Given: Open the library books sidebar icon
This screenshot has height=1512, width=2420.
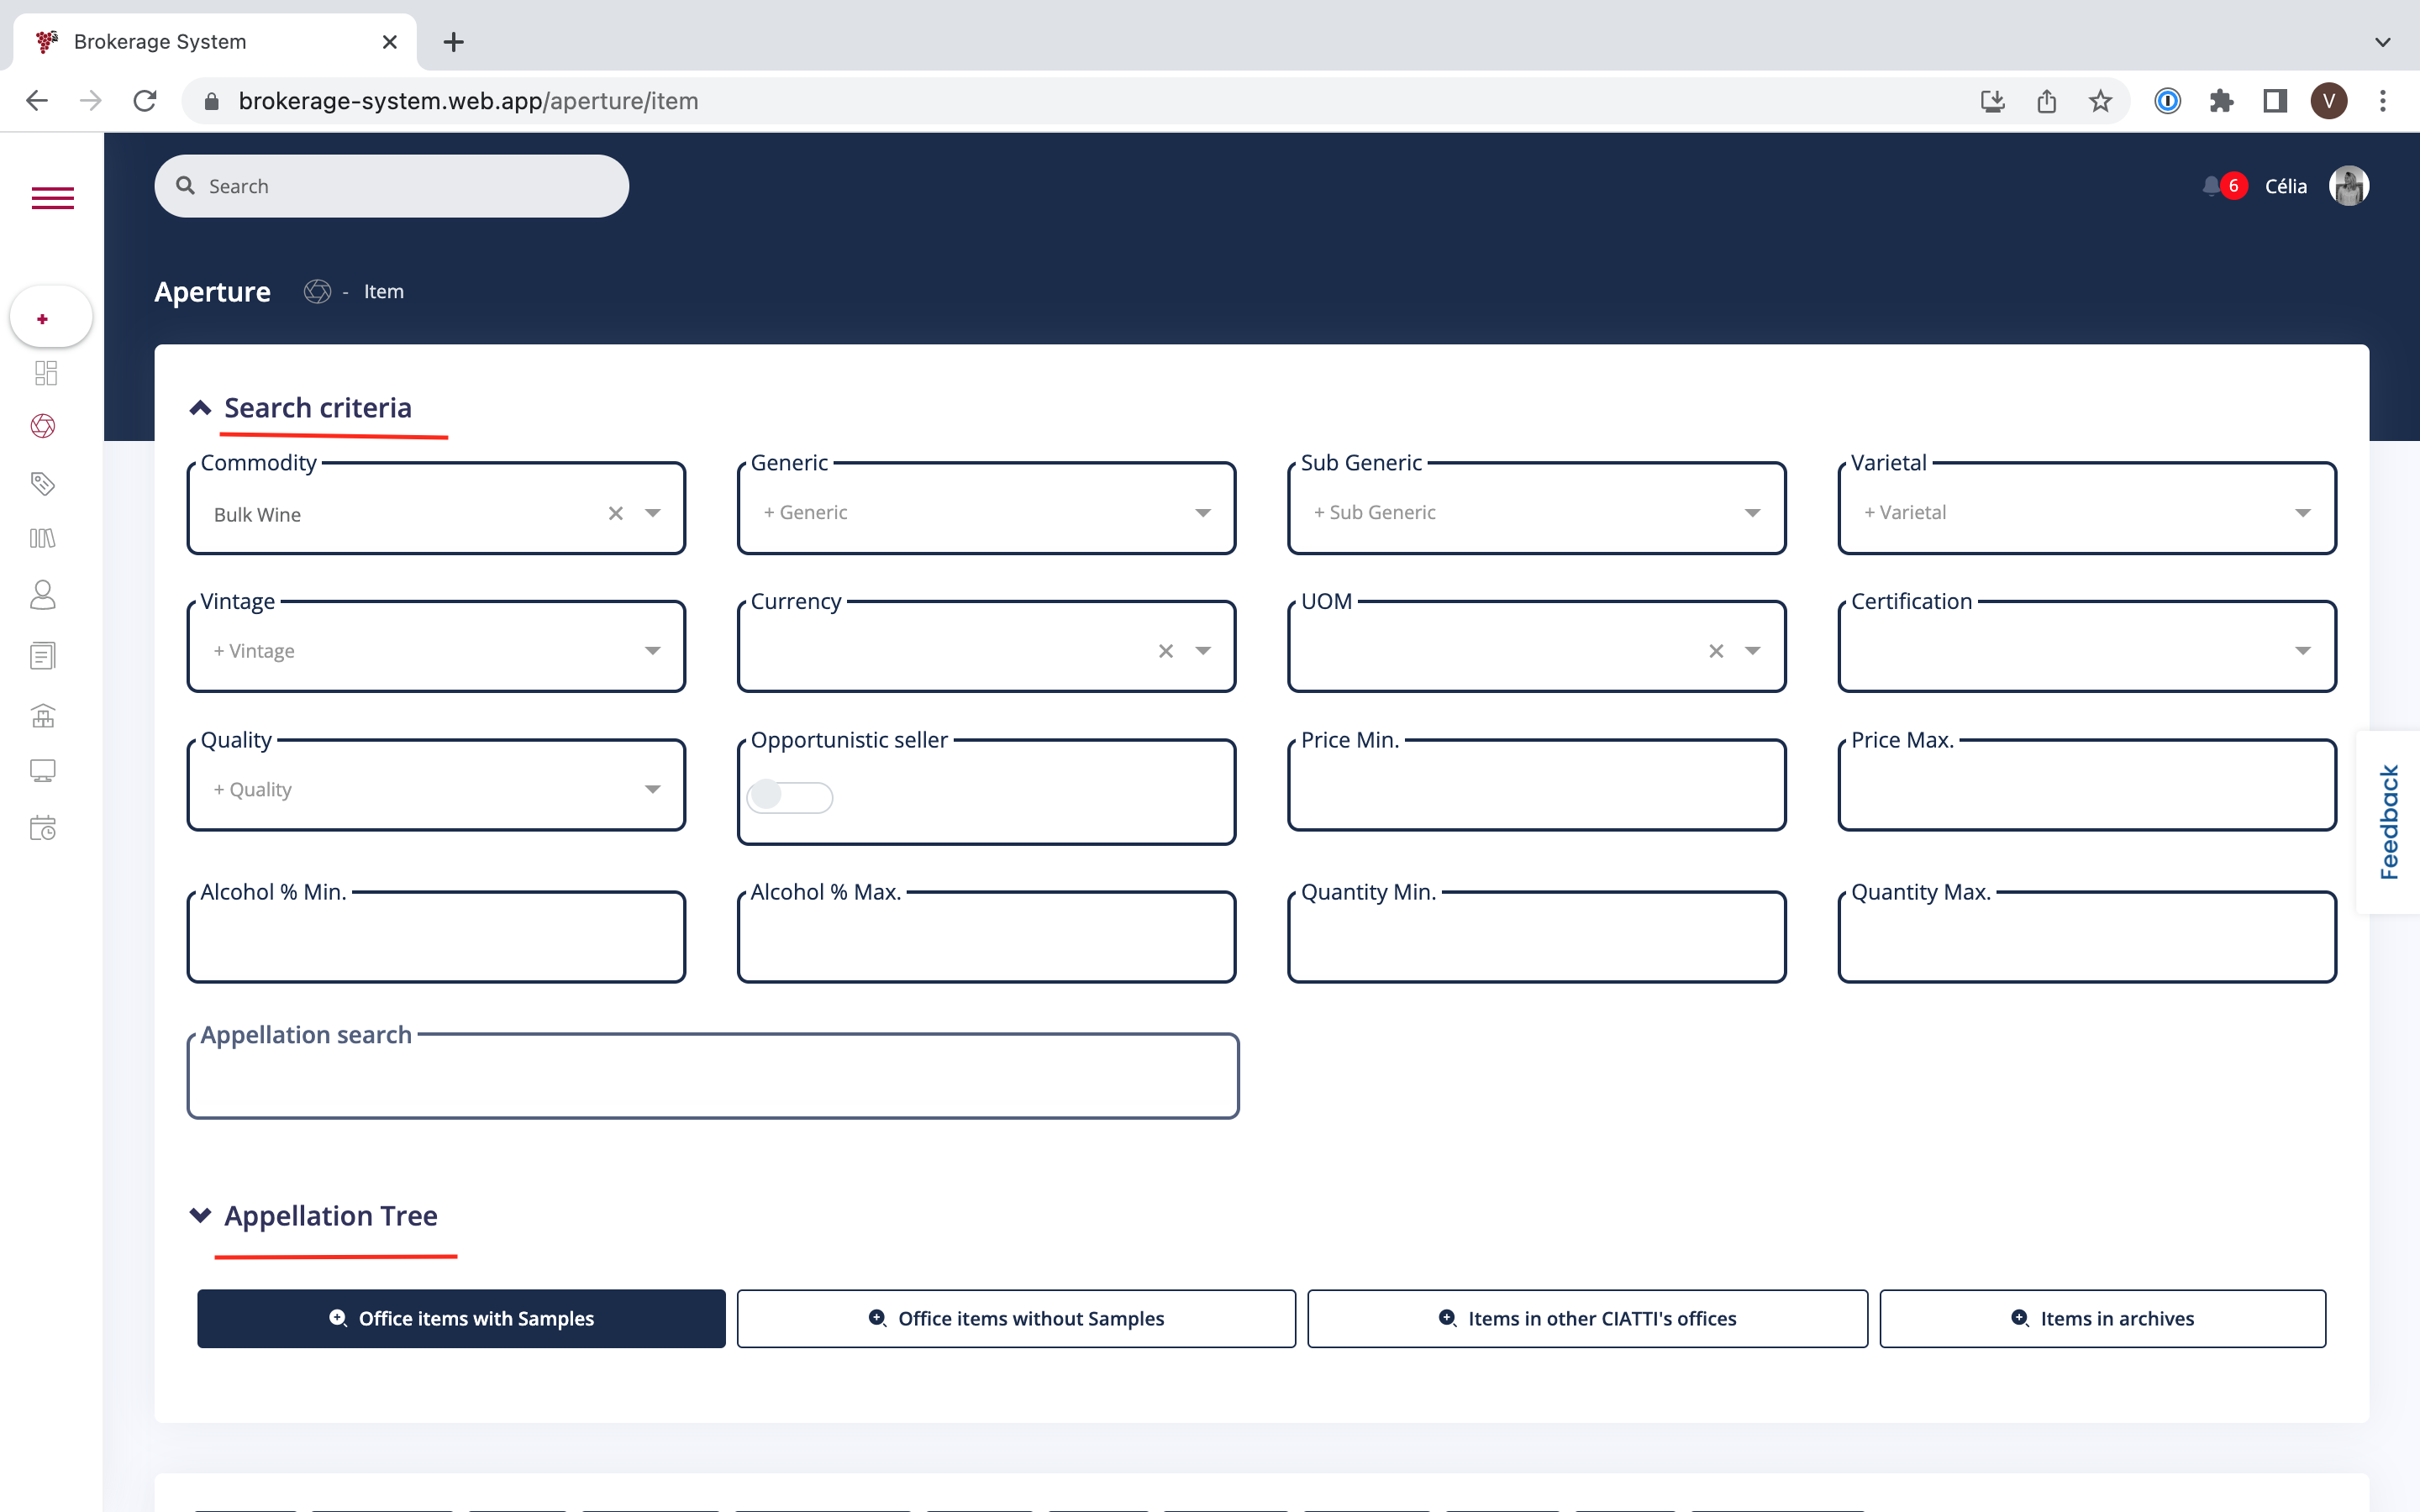Looking at the screenshot, I should [x=43, y=539].
